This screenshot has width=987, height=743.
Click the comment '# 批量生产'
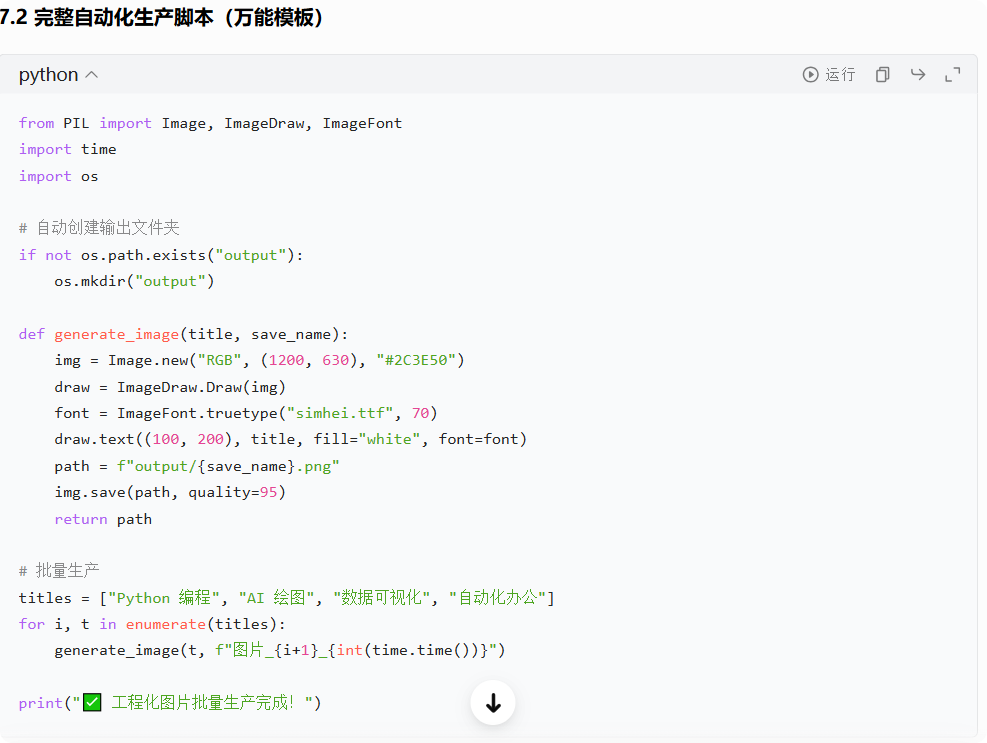tap(59, 570)
